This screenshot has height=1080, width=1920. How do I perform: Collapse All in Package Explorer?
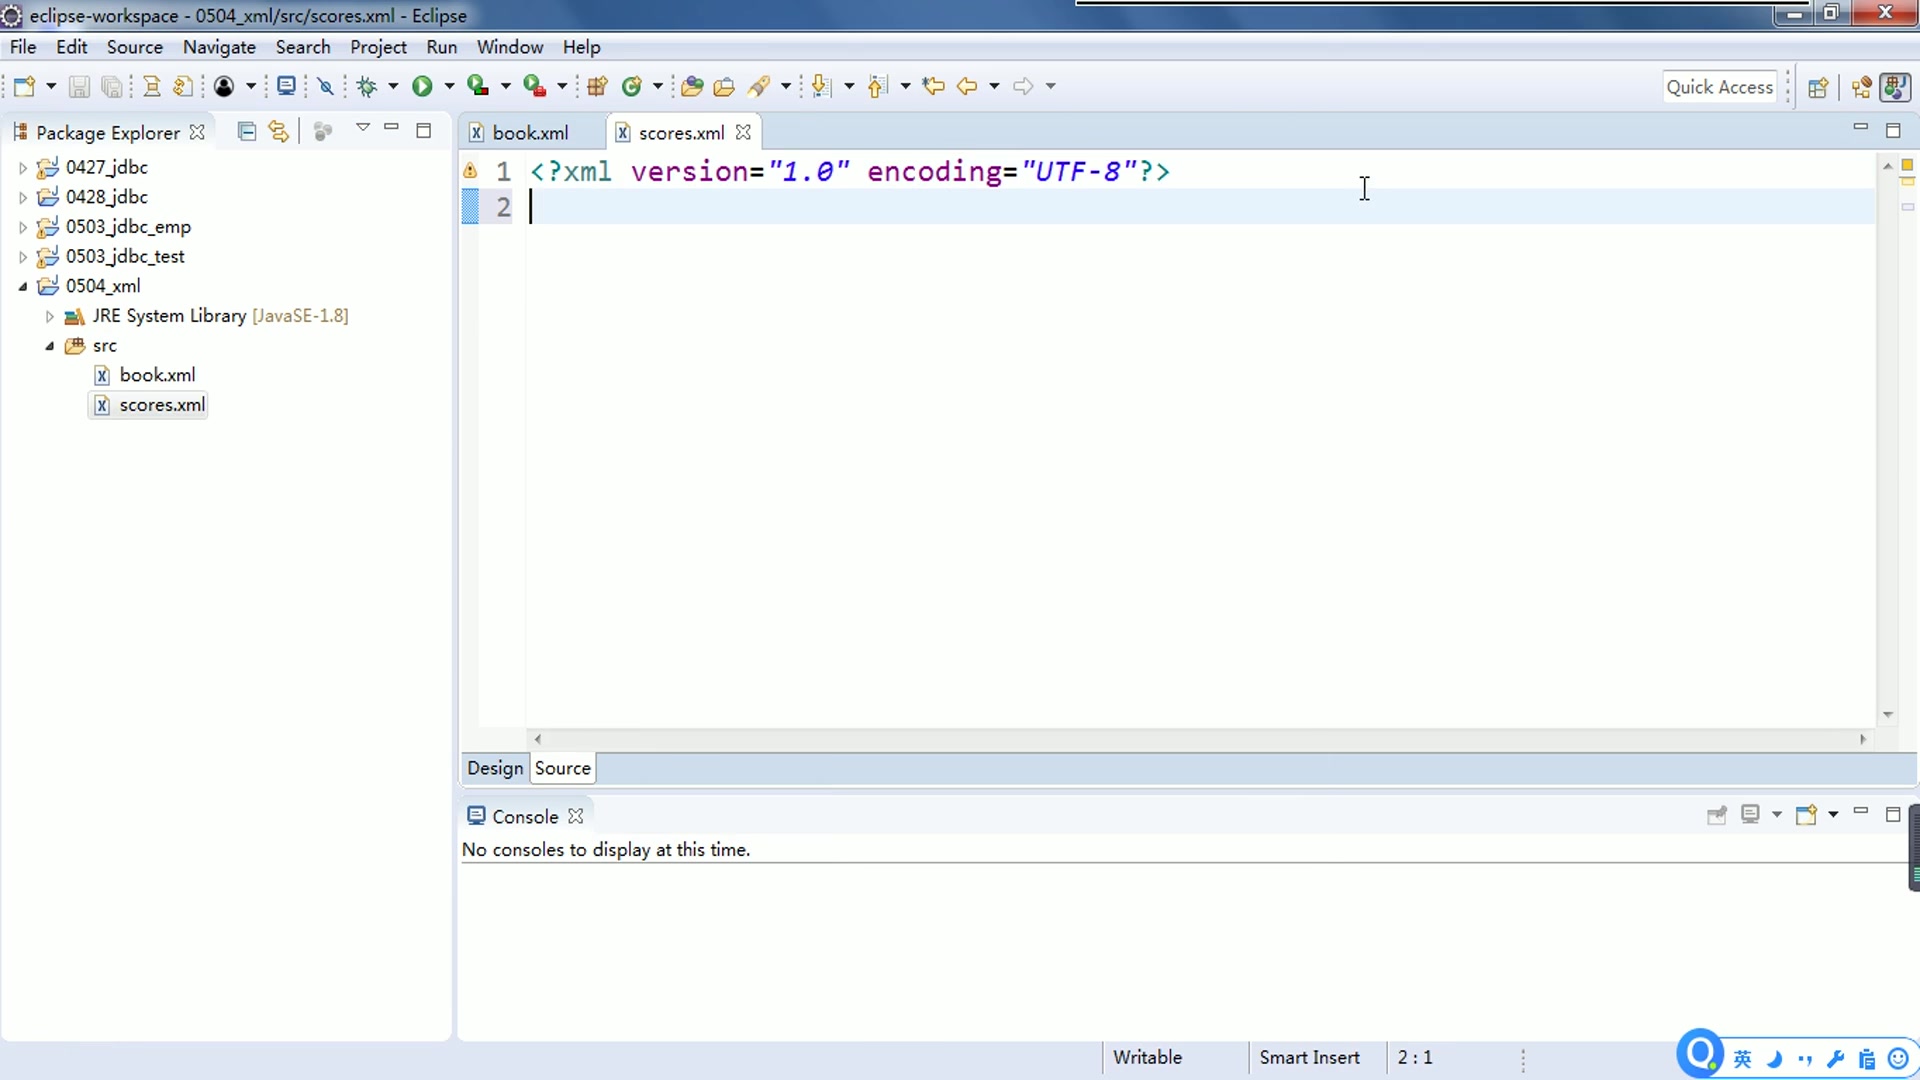[x=246, y=132]
